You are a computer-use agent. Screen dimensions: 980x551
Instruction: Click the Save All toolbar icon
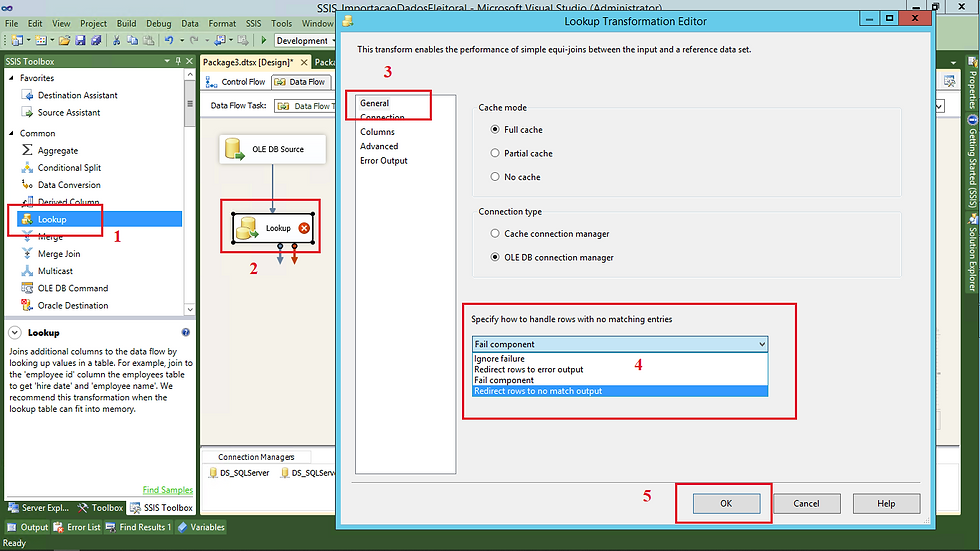[96, 41]
